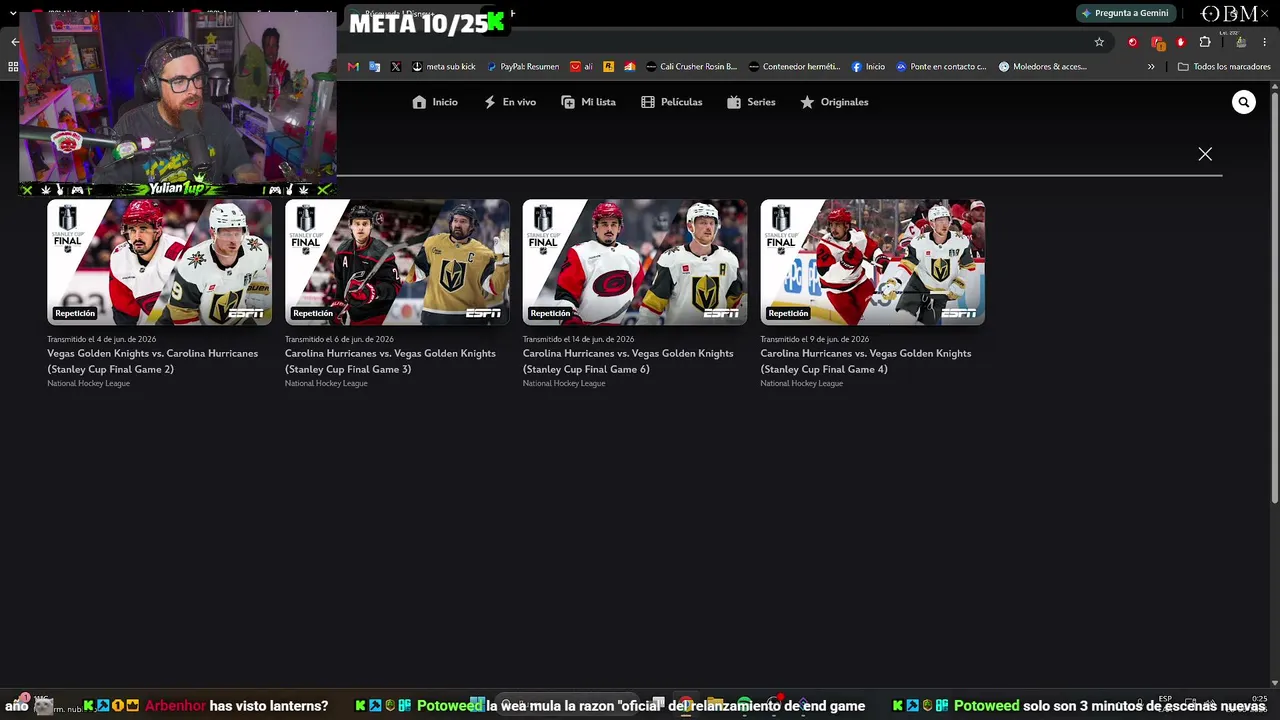Bookmark this page with the star icon
This screenshot has width=1280, height=720.
(1099, 42)
